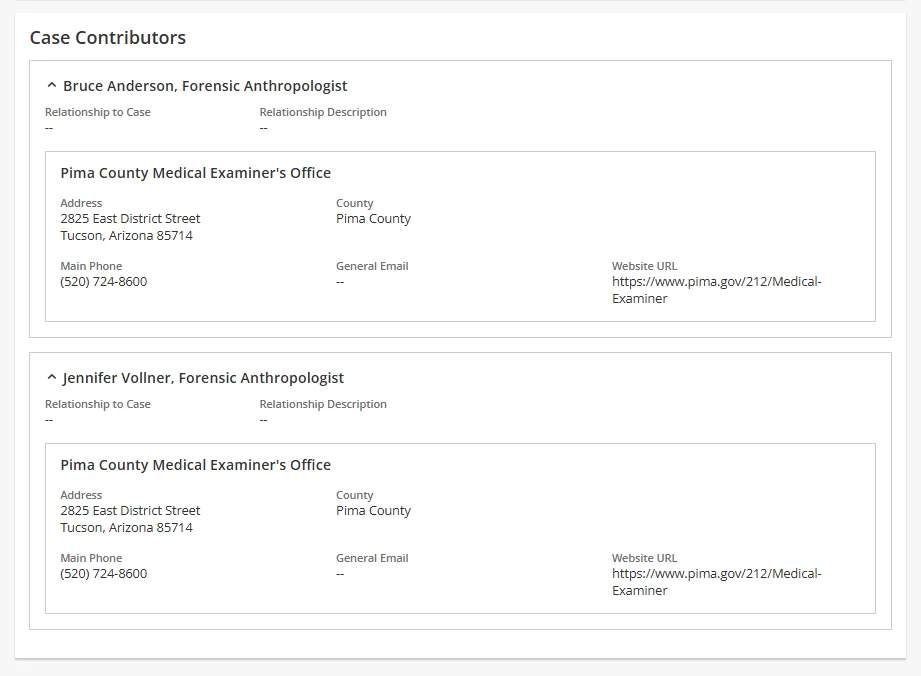Collapse the Jennifer Vollner contributor chevron
This screenshot has width=921, height=676.
coord(52,378)
